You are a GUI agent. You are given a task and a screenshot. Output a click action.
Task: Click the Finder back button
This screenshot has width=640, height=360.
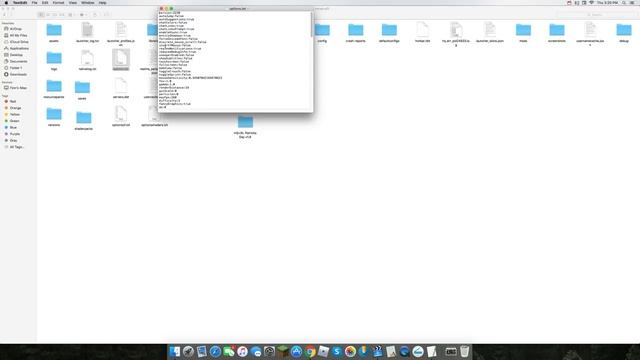[x=5, y=15]
